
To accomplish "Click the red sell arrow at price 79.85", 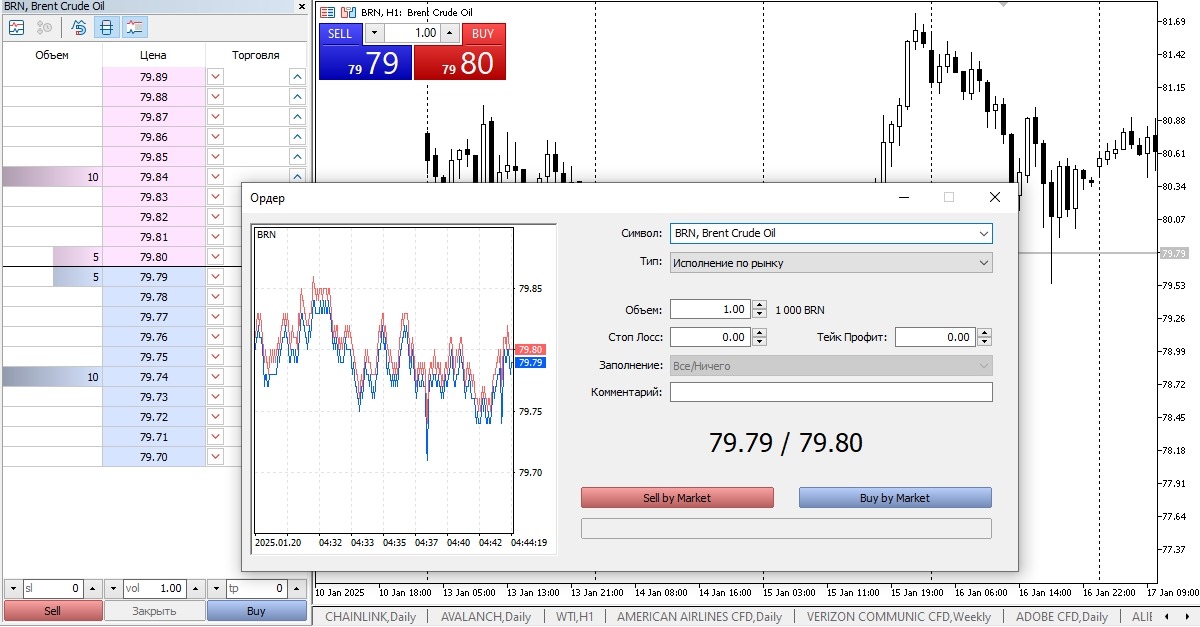I will 215,157.
